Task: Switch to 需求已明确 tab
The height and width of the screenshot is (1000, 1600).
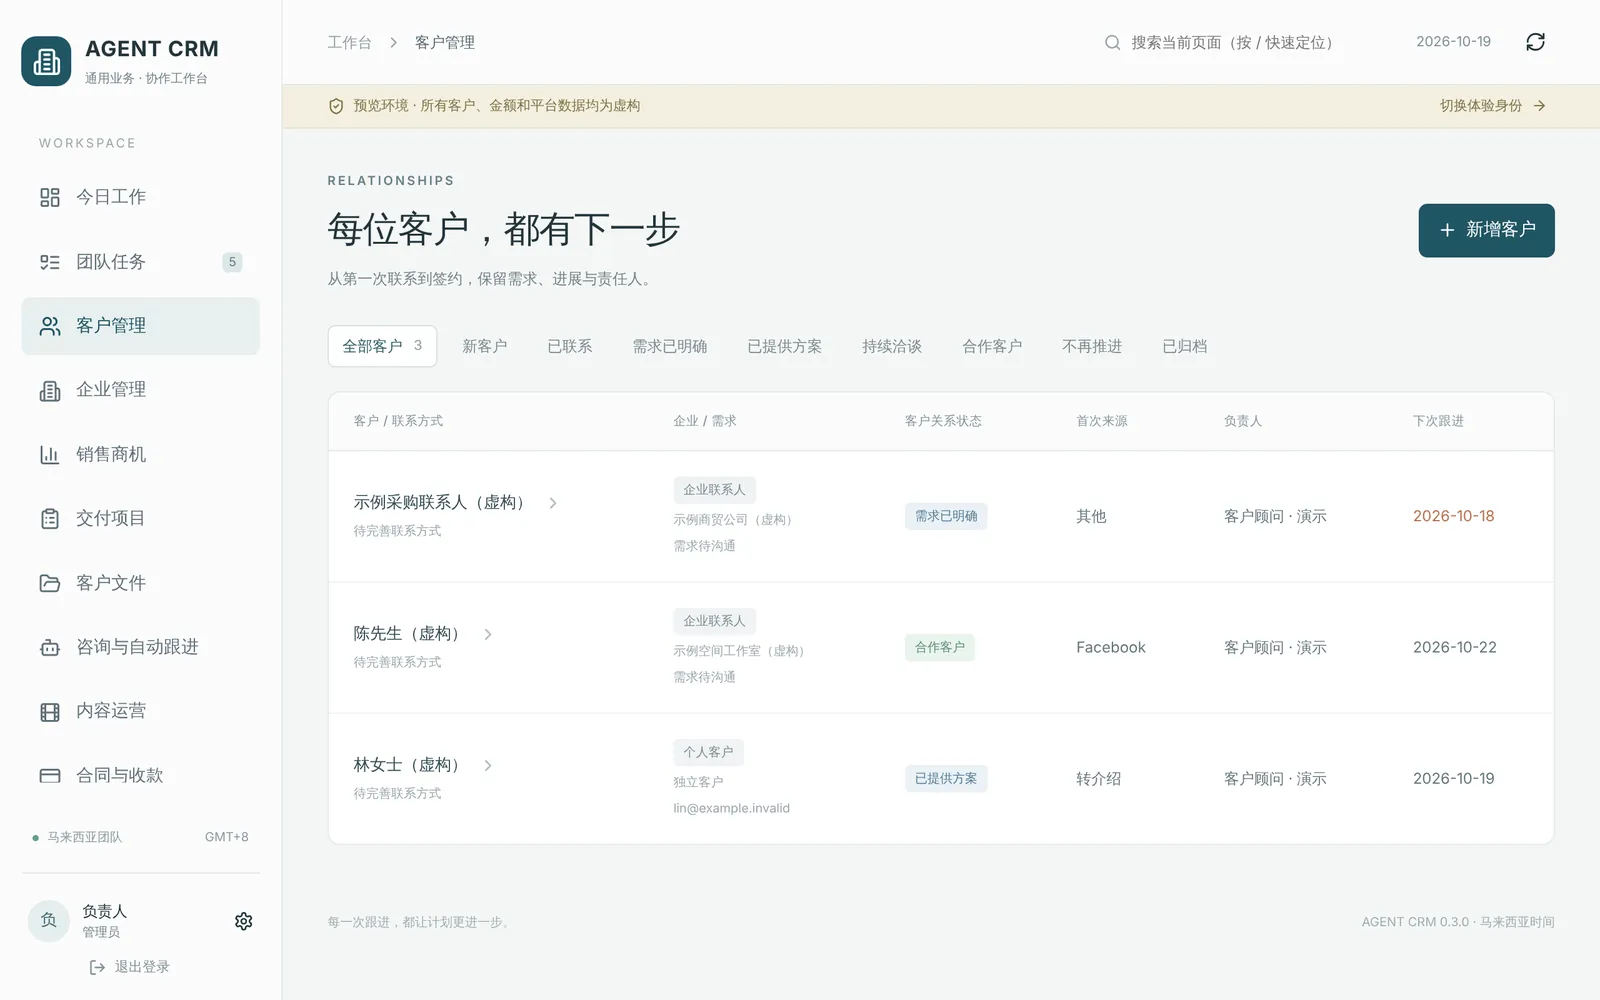Action: (669, 346)
